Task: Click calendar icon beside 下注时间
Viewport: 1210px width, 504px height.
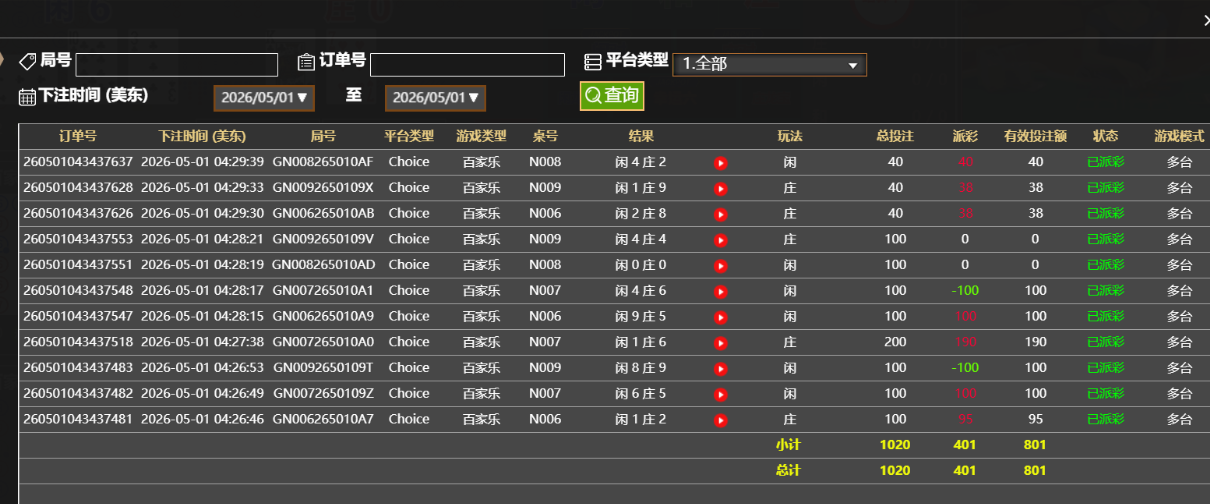Action: [27, 97]
